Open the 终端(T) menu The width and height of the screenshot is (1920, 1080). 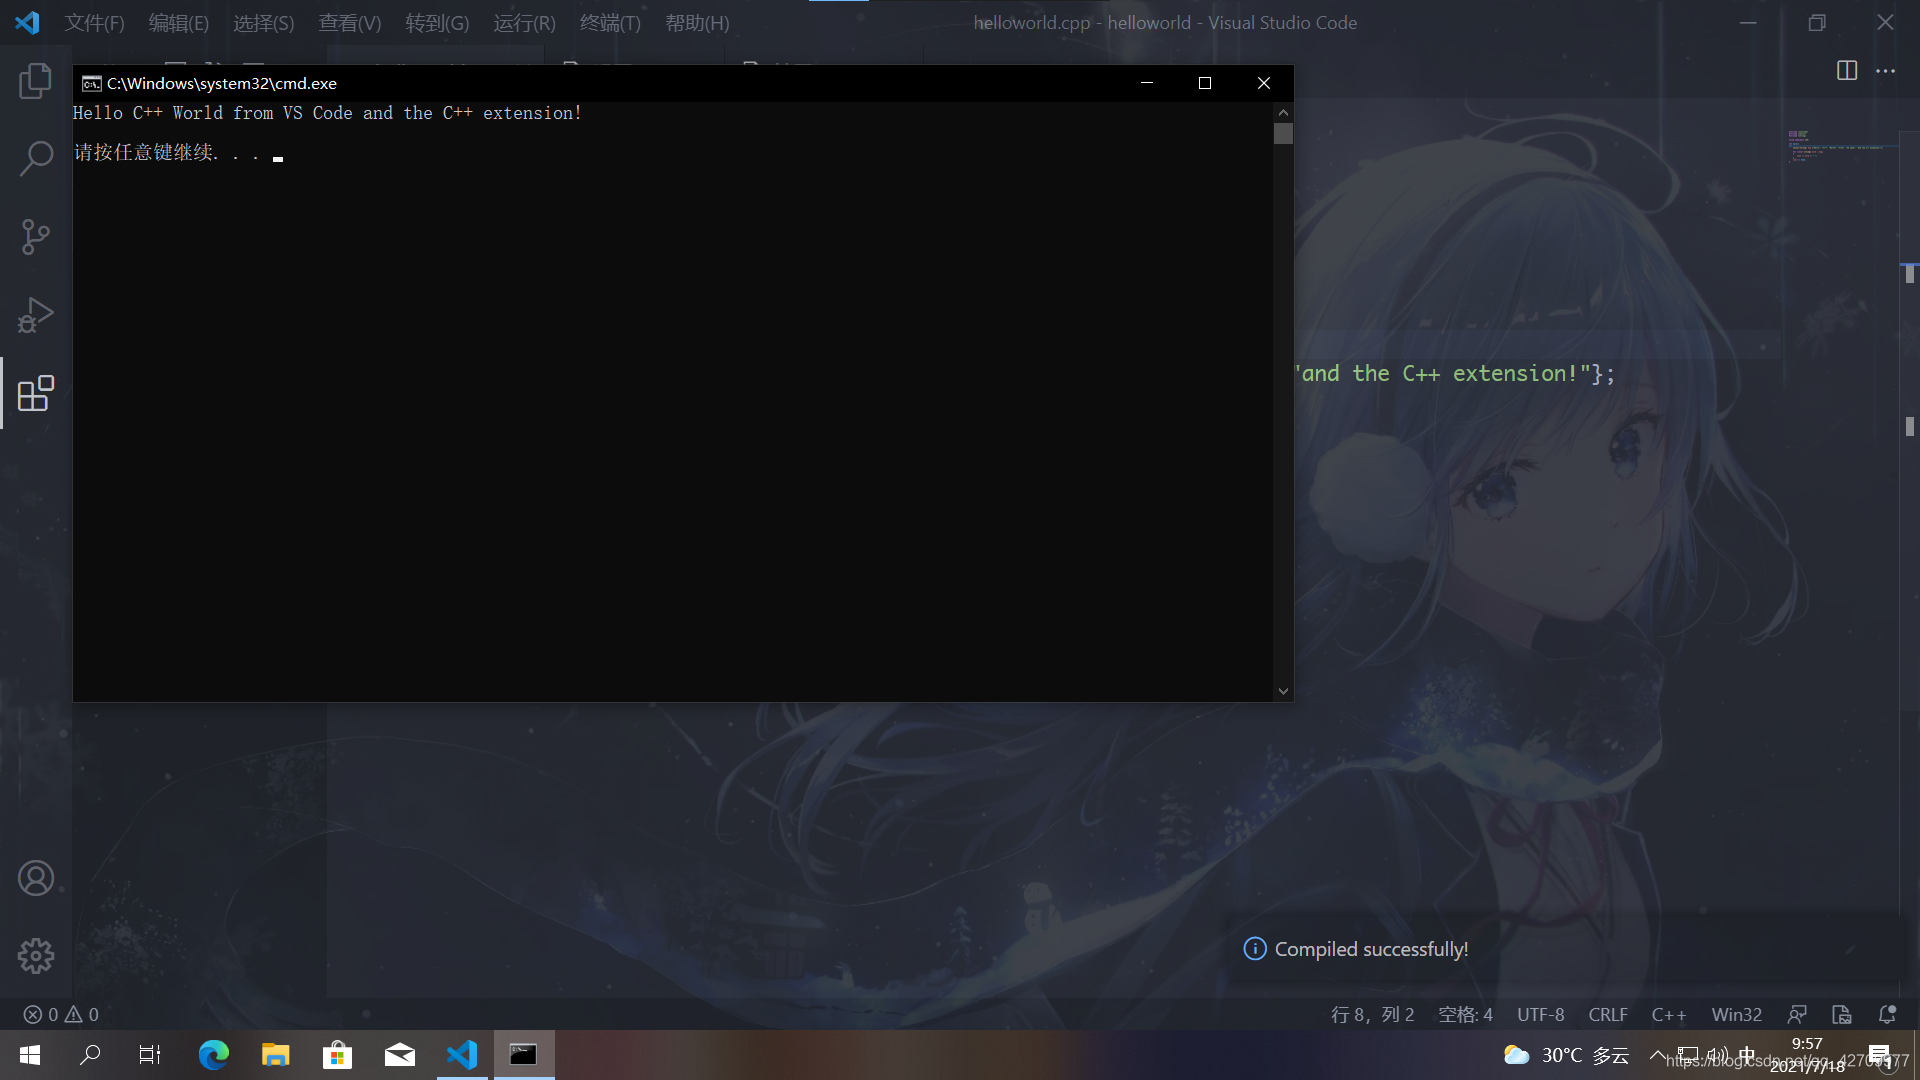pyautogui.click(x=610, y=22)
